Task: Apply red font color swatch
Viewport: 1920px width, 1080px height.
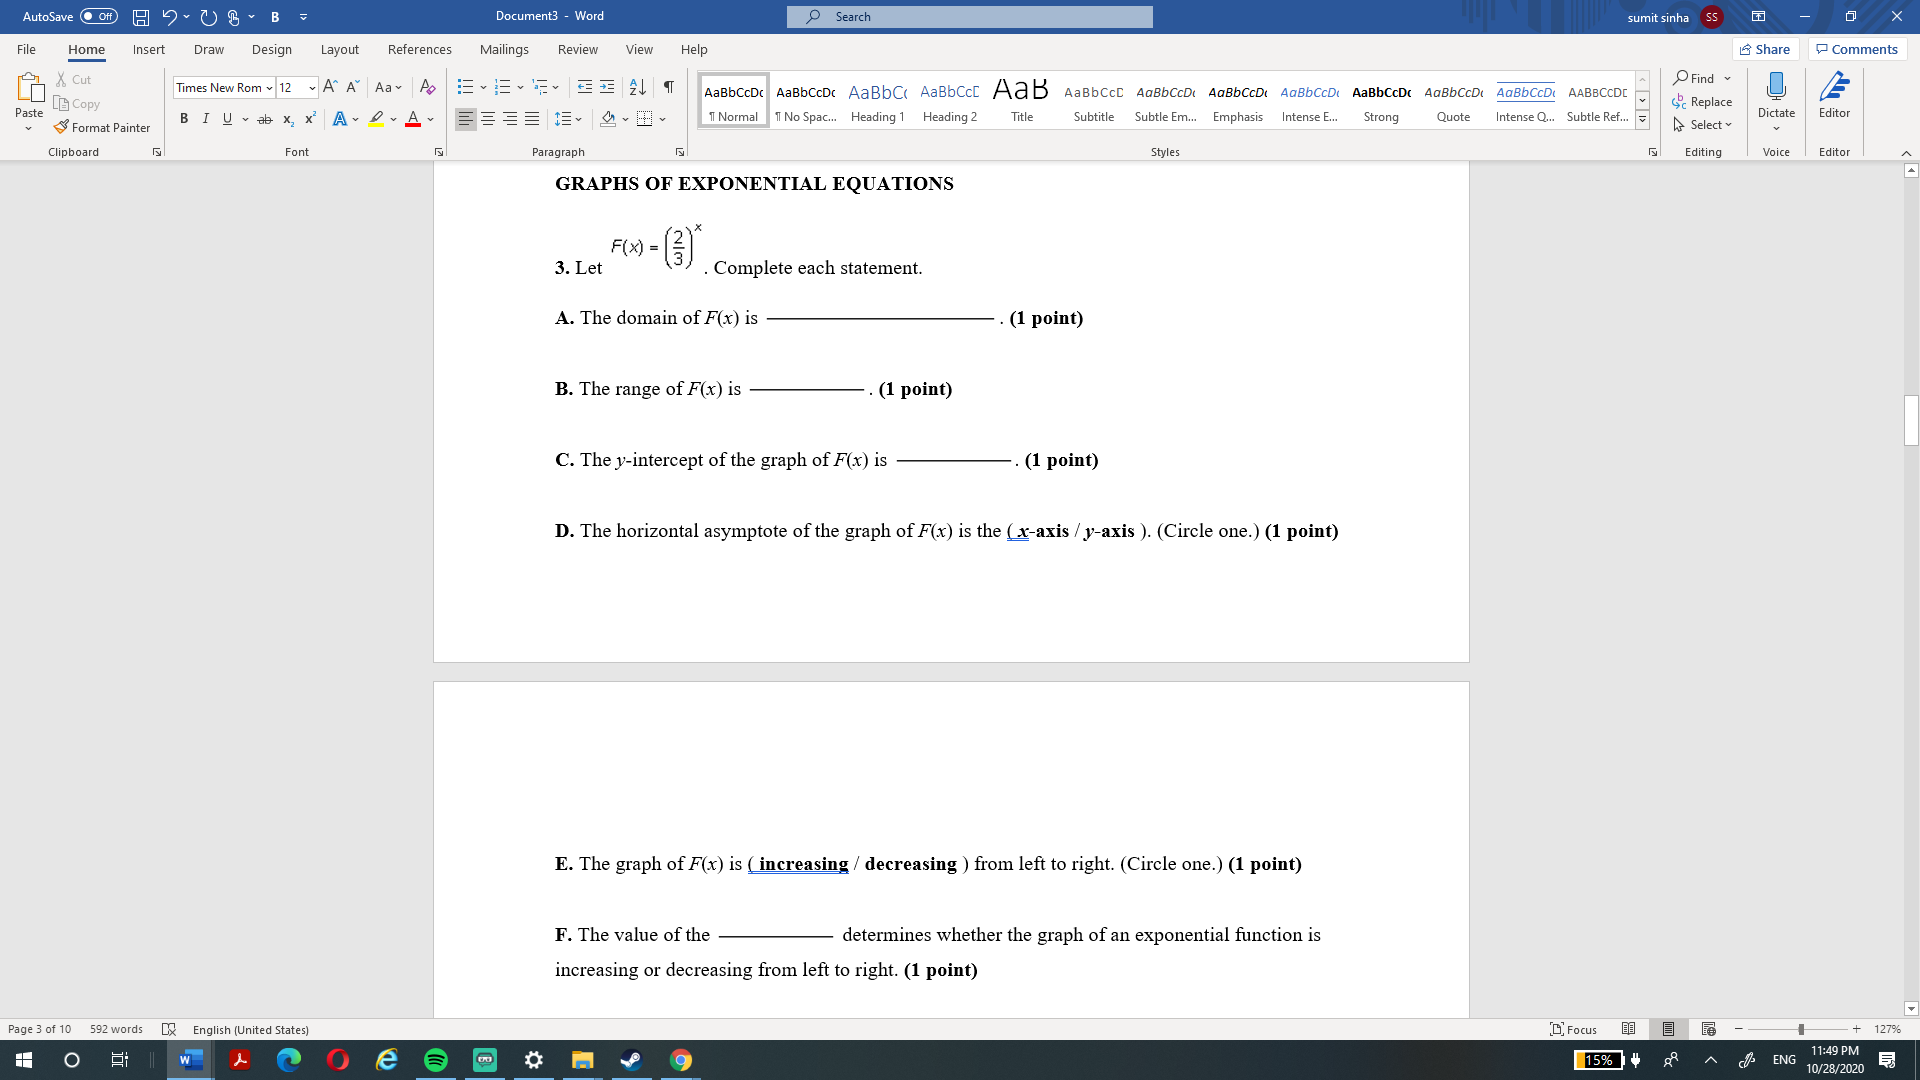Action: click(x=413, y=119)
